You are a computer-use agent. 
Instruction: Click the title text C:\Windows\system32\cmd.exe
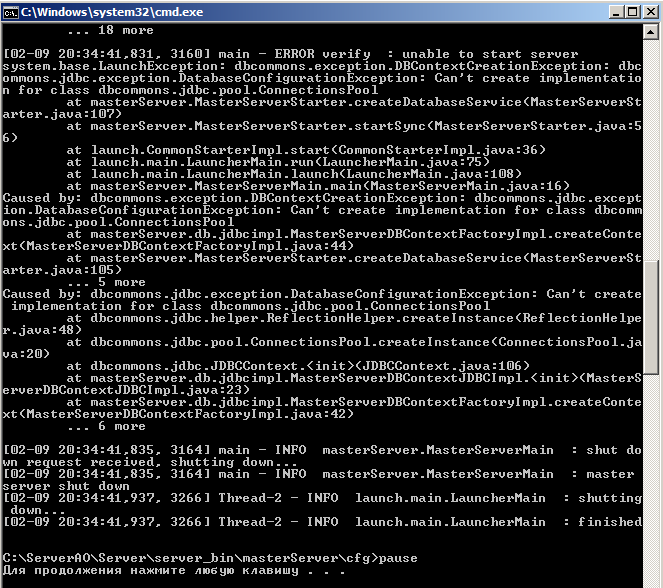tap(112, 12)
